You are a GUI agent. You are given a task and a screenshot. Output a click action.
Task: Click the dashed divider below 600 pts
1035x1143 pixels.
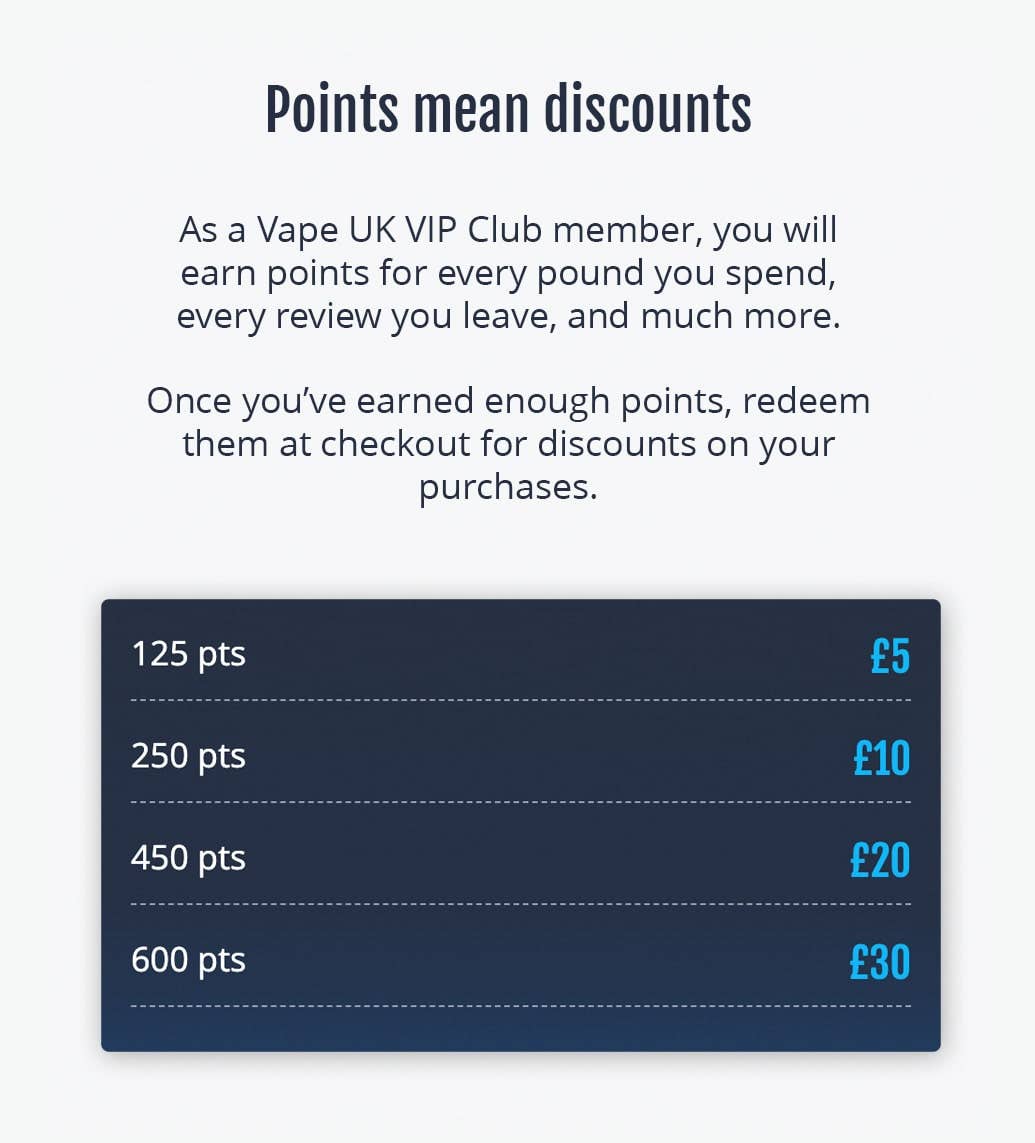[x=520, y=1006]
